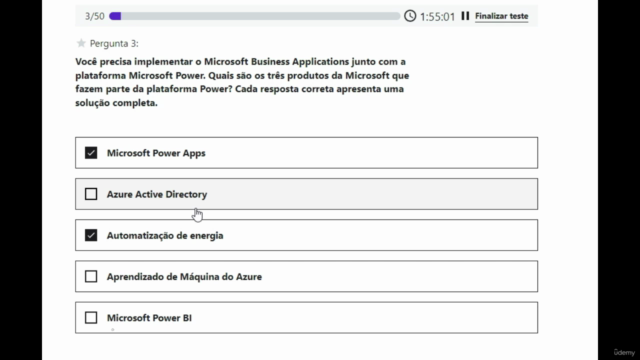640x360 pixels.
Task: Select the Microsoft Power BI answer label
Action: [149, 318]
